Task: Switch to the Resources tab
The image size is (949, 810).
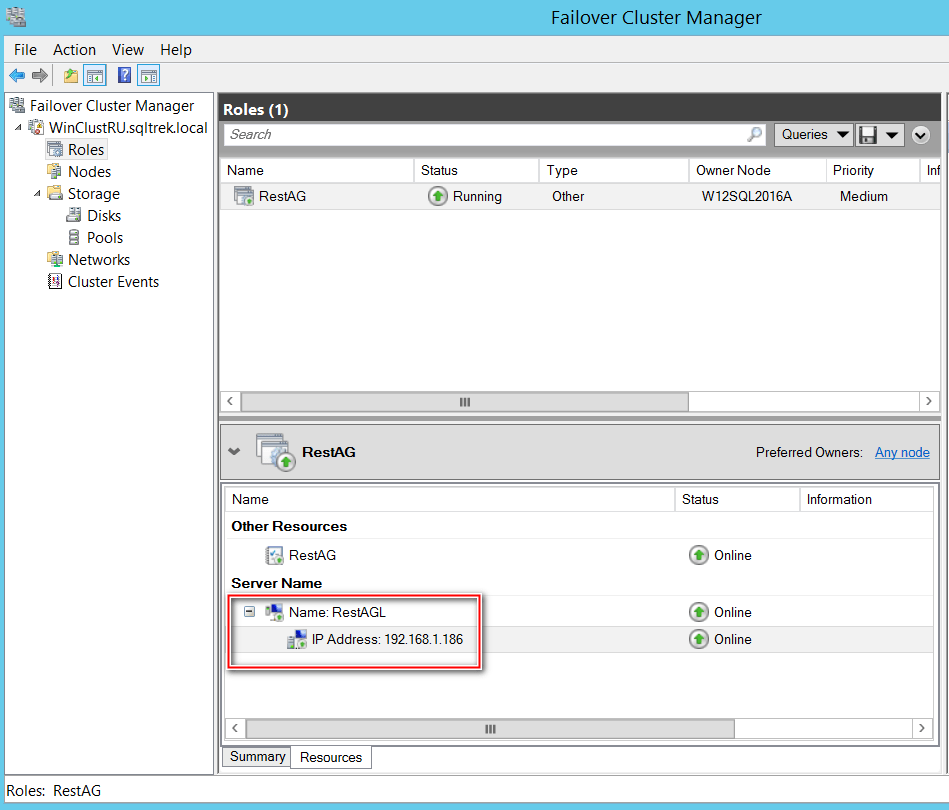Action: click(x=331, y=757)
